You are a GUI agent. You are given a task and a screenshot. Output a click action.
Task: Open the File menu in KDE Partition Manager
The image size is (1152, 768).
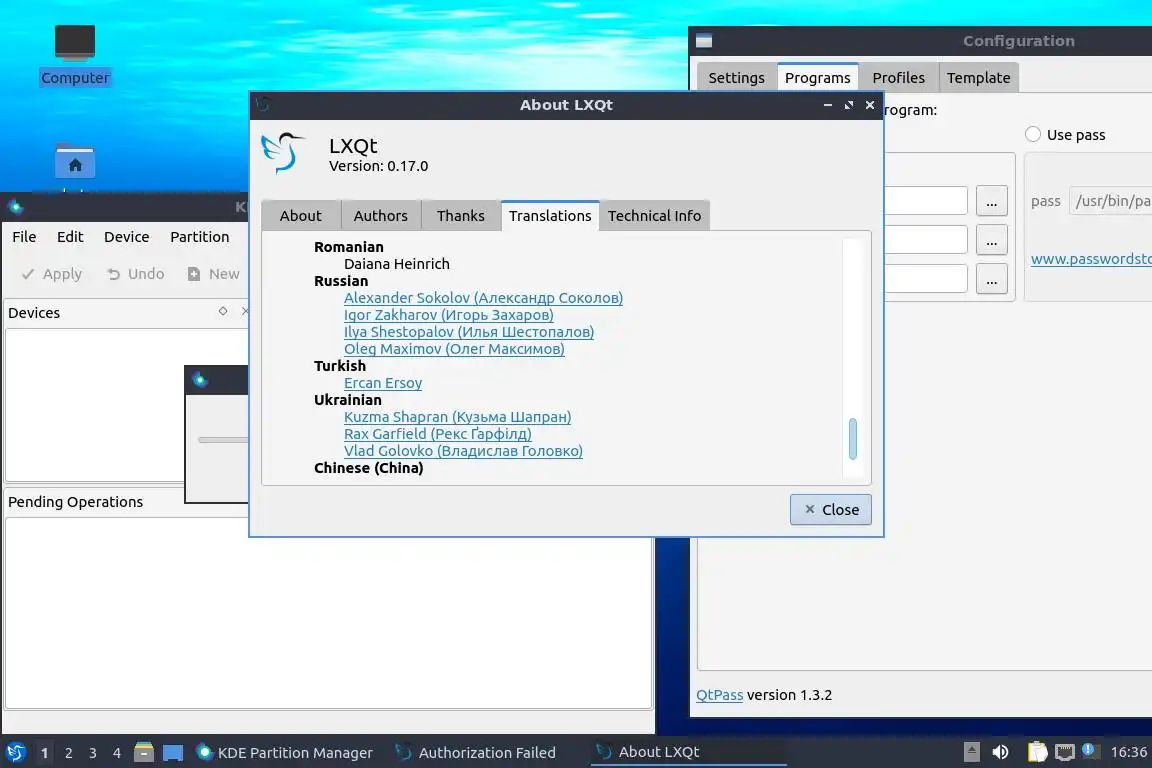tap(24, 237)
